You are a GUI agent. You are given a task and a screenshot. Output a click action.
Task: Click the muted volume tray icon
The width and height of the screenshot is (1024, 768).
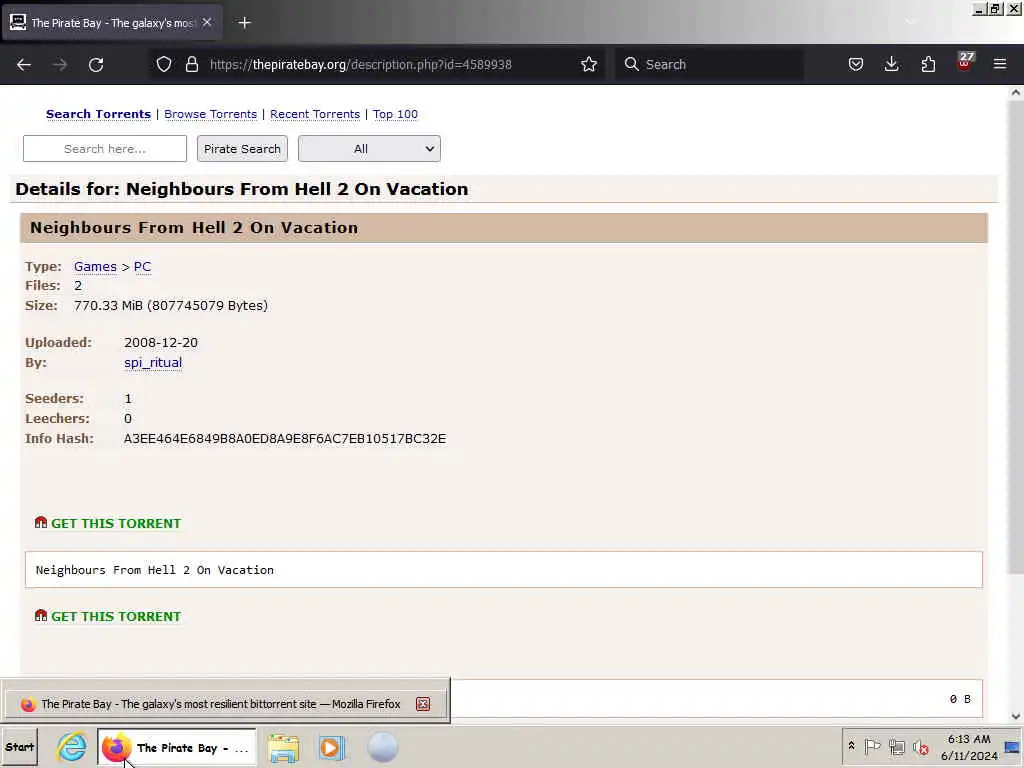(921, 747)
